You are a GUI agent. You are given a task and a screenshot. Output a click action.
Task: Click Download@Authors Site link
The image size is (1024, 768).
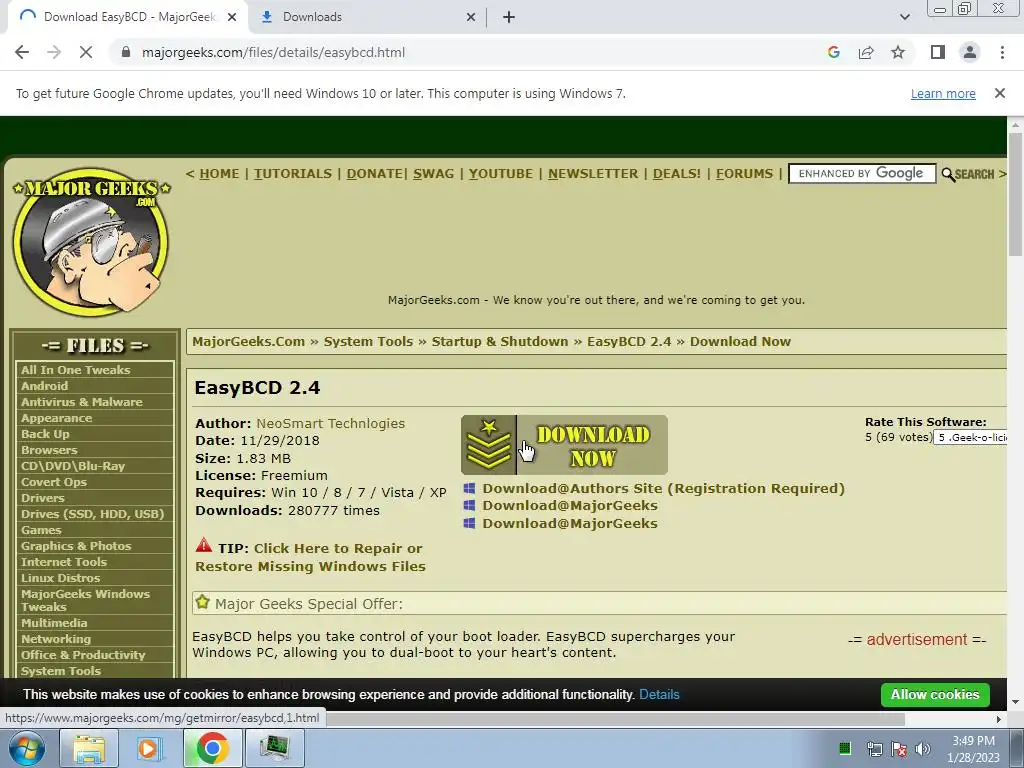tap(664, 488)
